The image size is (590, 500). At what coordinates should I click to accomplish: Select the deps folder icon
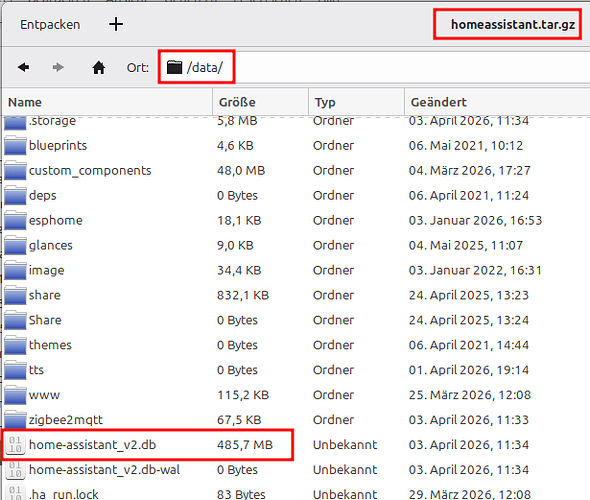pos(15,196)
